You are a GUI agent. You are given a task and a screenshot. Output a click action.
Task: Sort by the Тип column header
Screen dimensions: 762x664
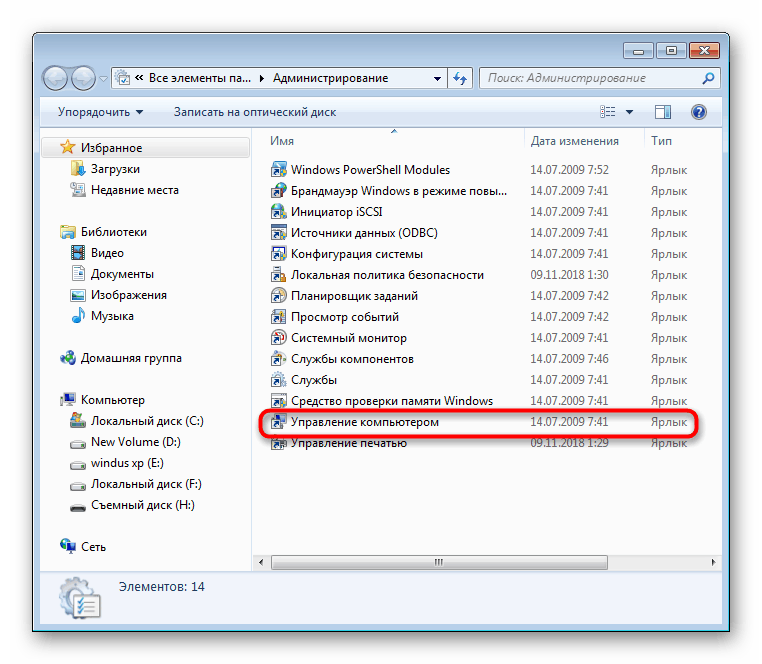point(661,141)
